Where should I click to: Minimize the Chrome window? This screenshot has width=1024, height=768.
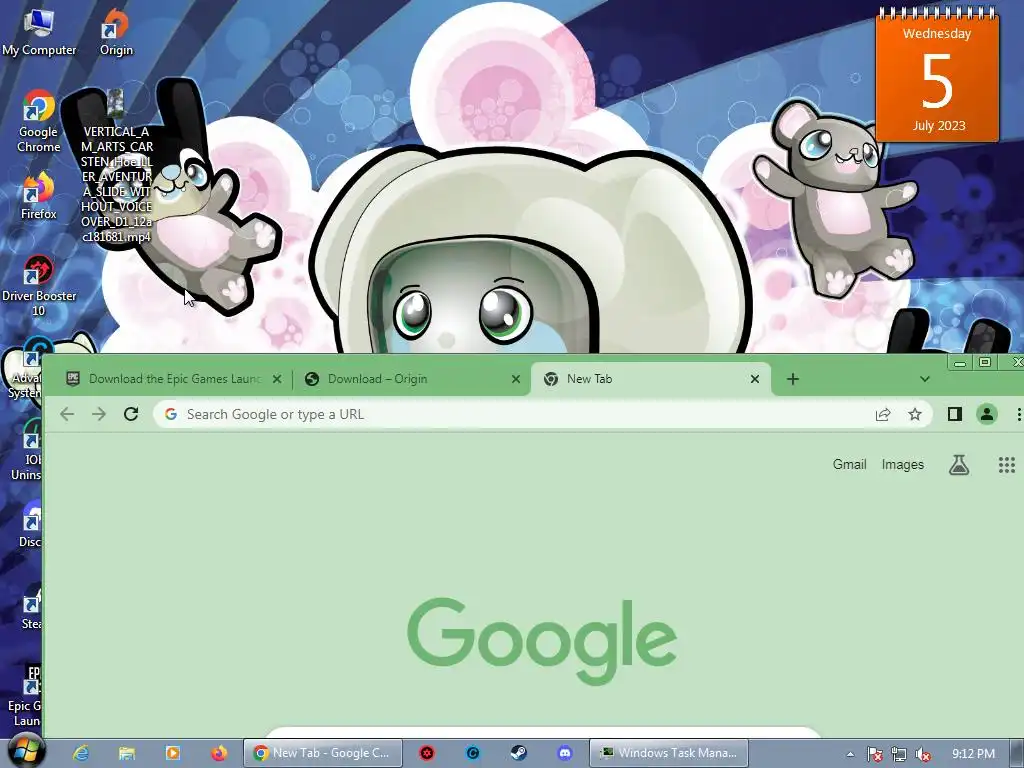(959, 362)
